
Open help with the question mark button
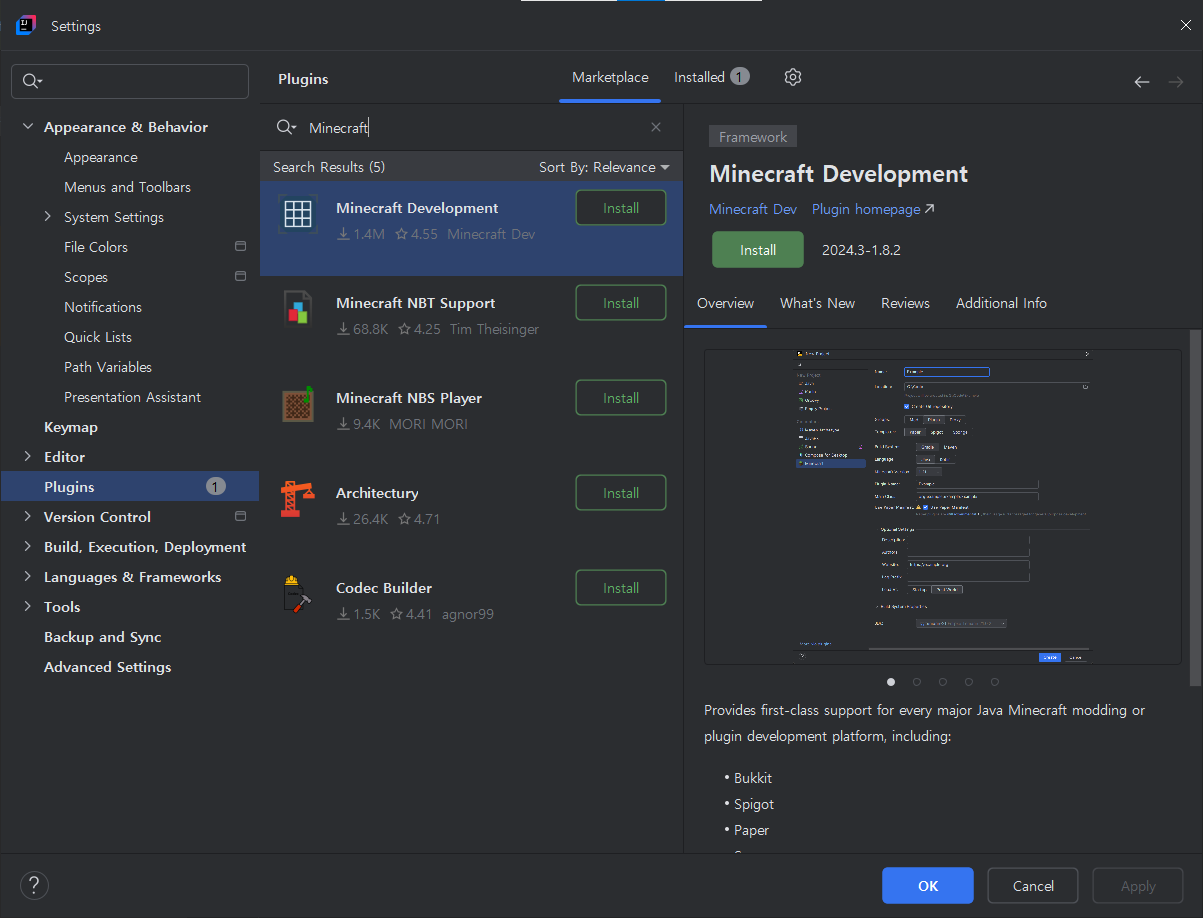tap(34, 885)
